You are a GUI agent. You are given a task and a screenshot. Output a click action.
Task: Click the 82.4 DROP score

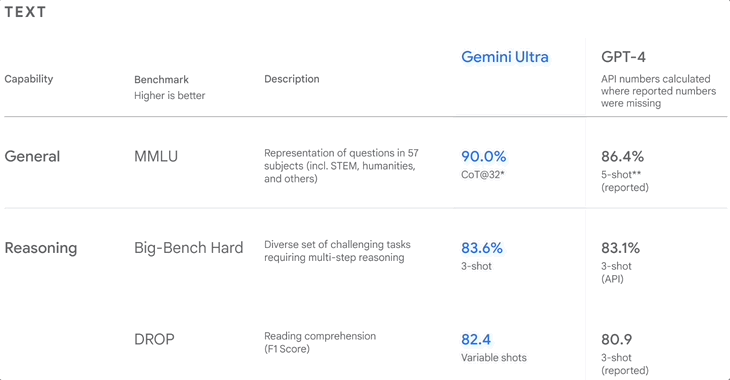476,339
